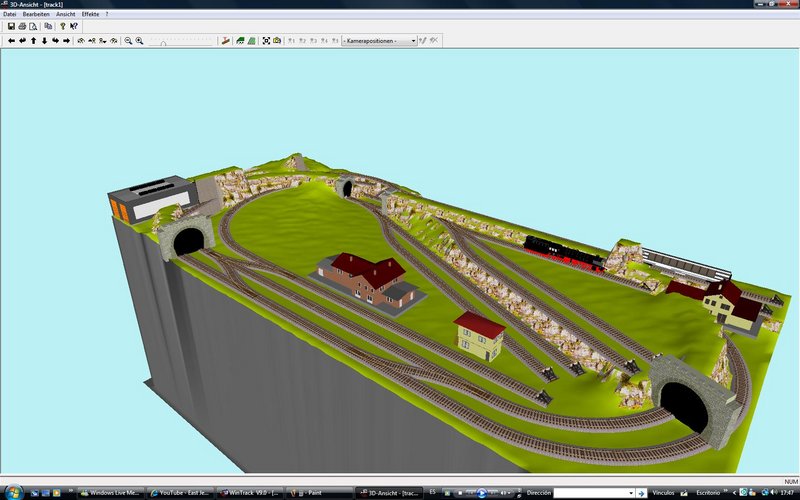Zoom in with the magnifier plus icon
Viewport: 800px width, 500px height.
[x=139, y=40]
